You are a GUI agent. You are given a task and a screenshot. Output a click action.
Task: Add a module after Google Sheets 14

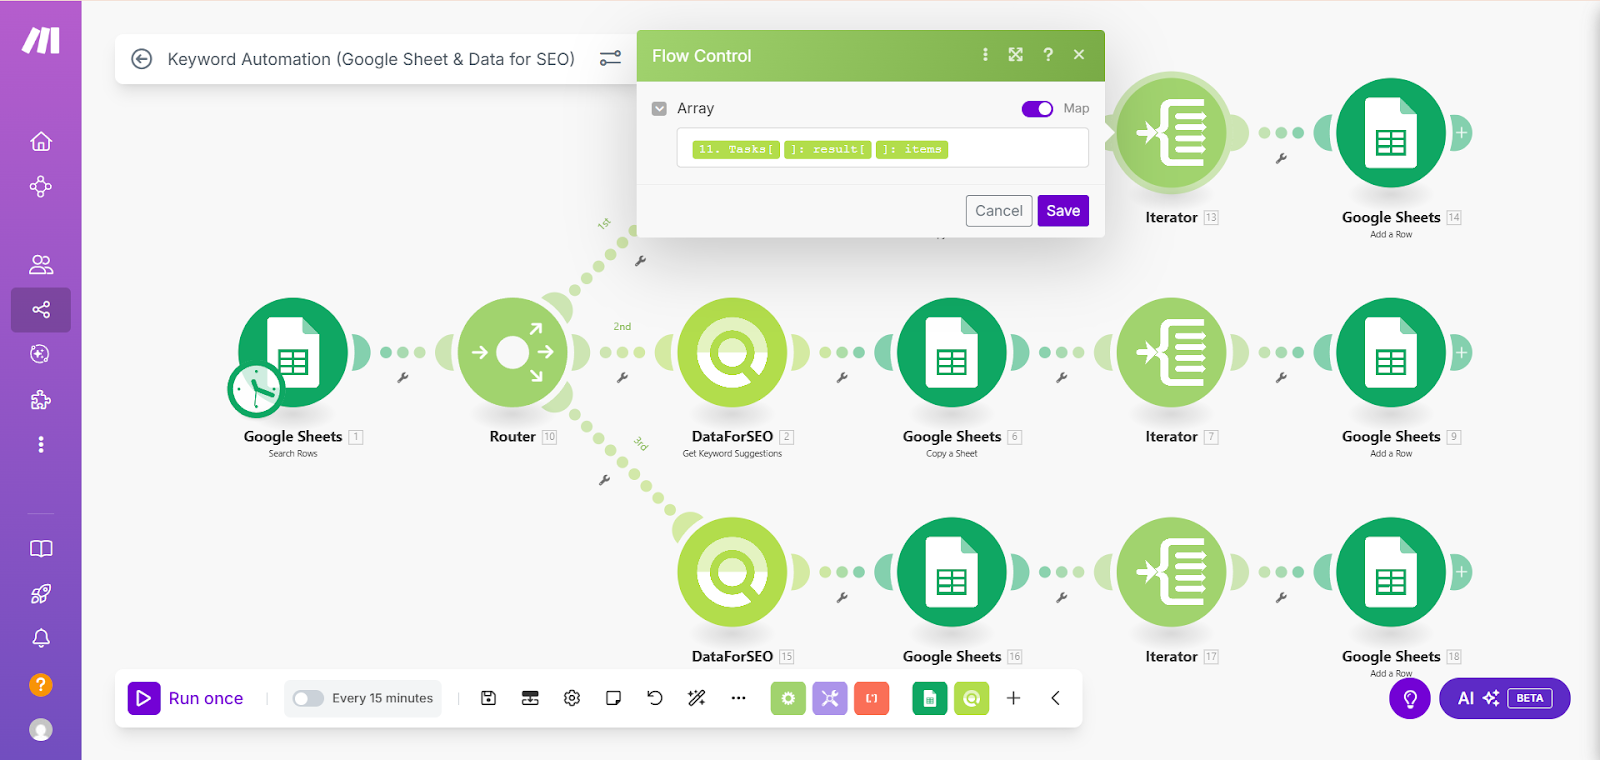click(x=1461, y=133)
